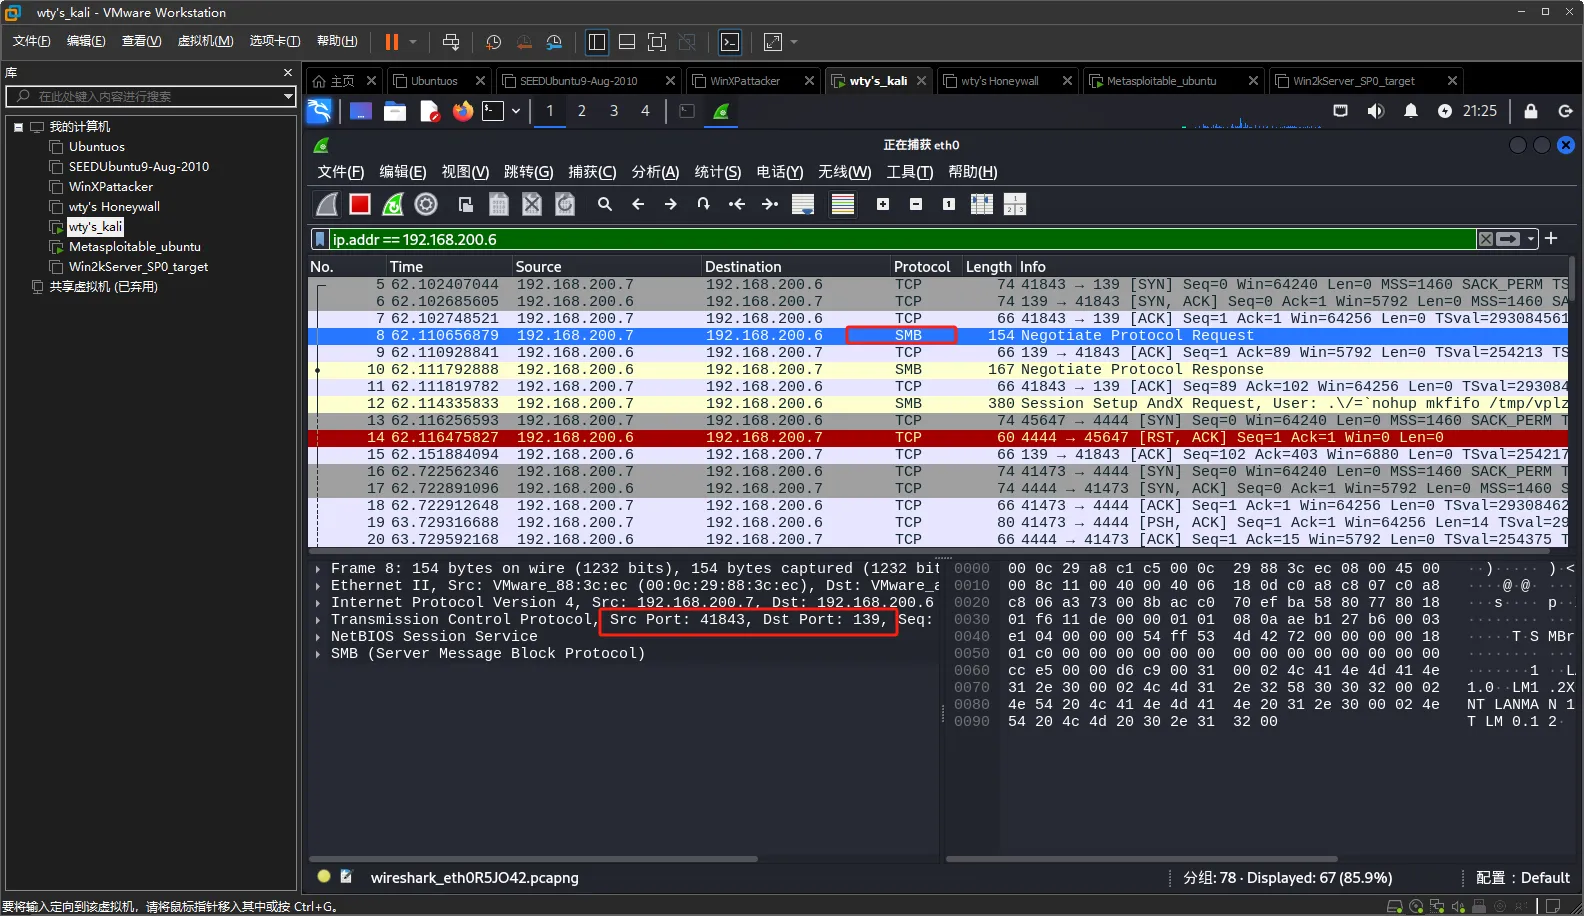Image resolution: width=1584 pixels, height=916 pixels.
Task: Open a capture file icon
Action: pyautogui.click(x=466, y=204)
